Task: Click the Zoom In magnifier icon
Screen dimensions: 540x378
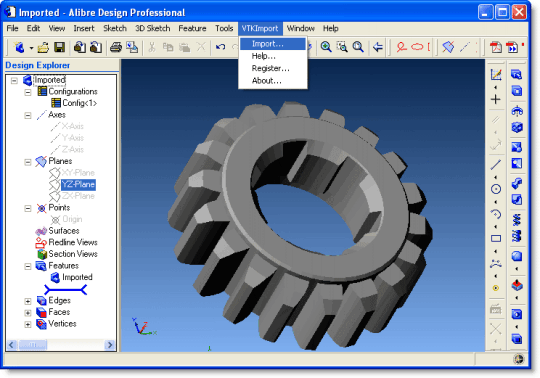Action: tap(326, 47)
